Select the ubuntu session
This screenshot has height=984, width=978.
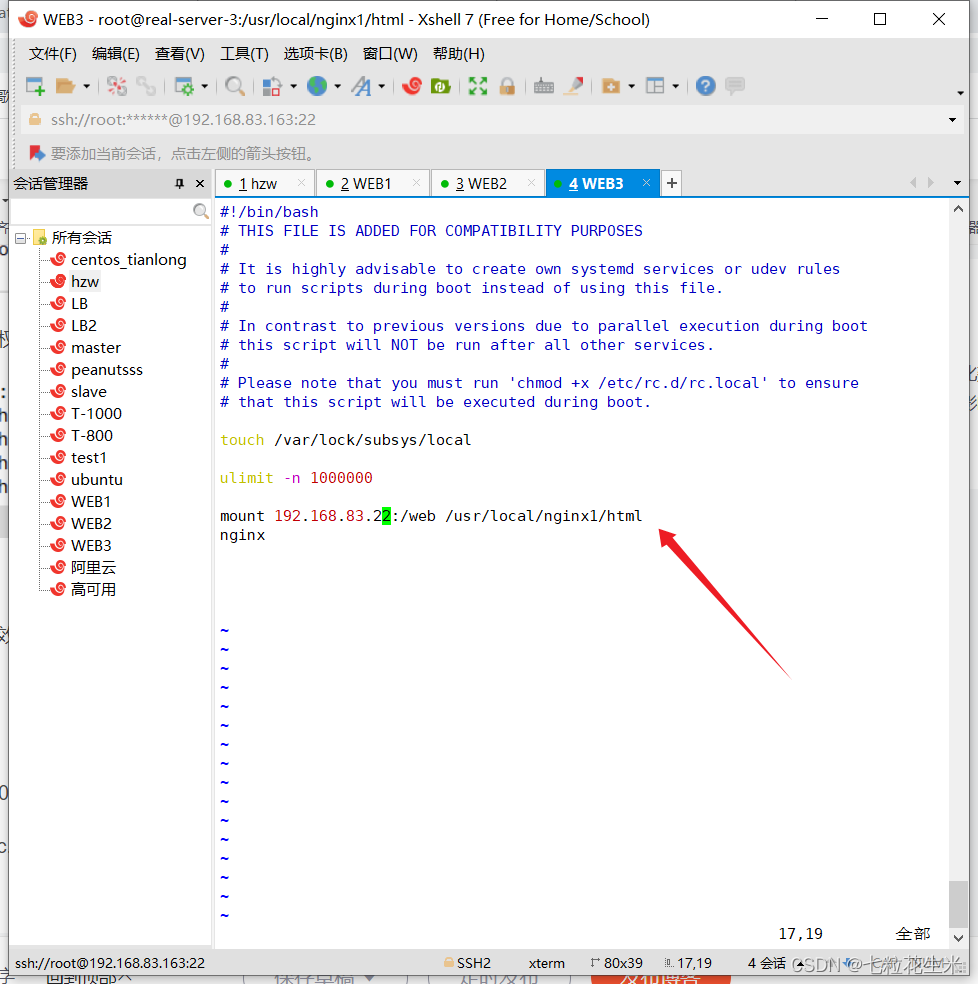point(97,479)
